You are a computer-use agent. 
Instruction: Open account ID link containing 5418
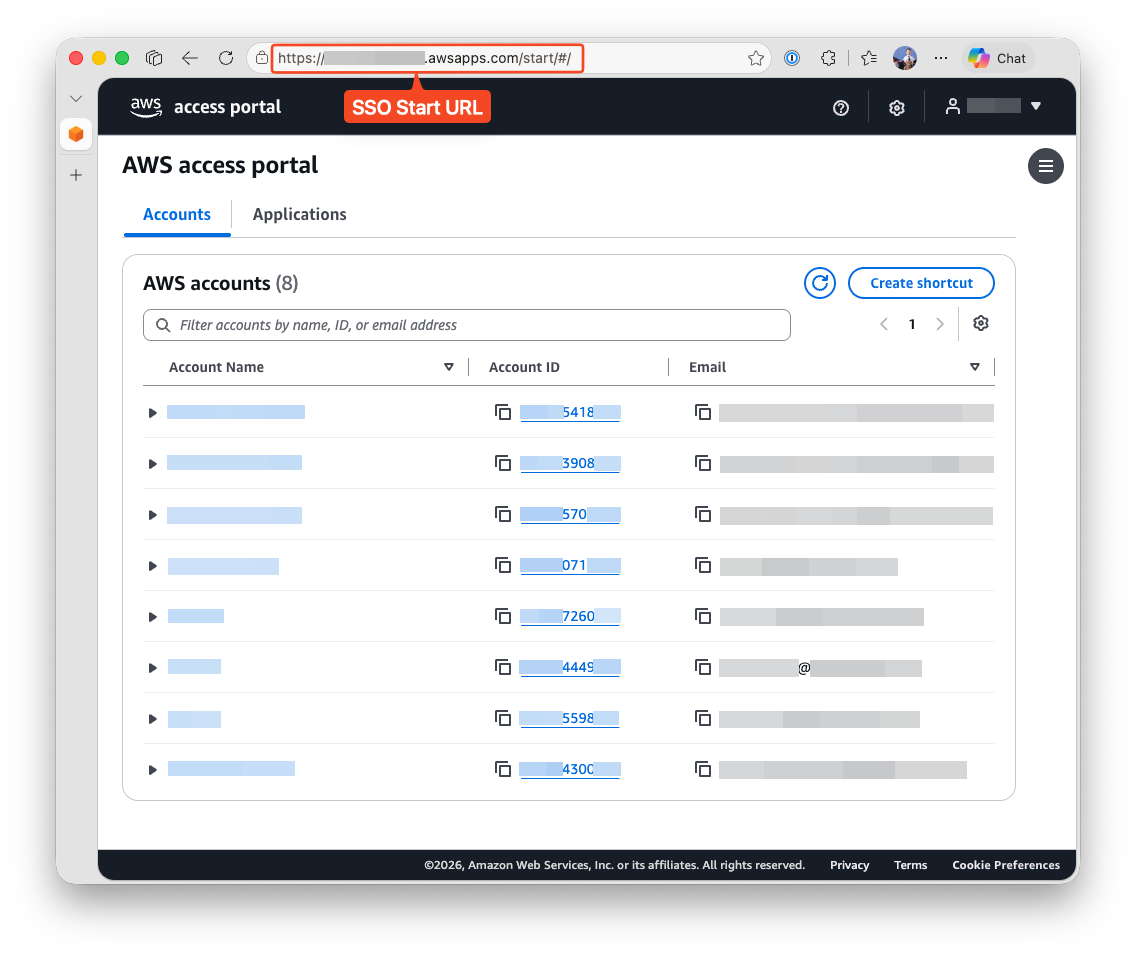pos(570,412)
